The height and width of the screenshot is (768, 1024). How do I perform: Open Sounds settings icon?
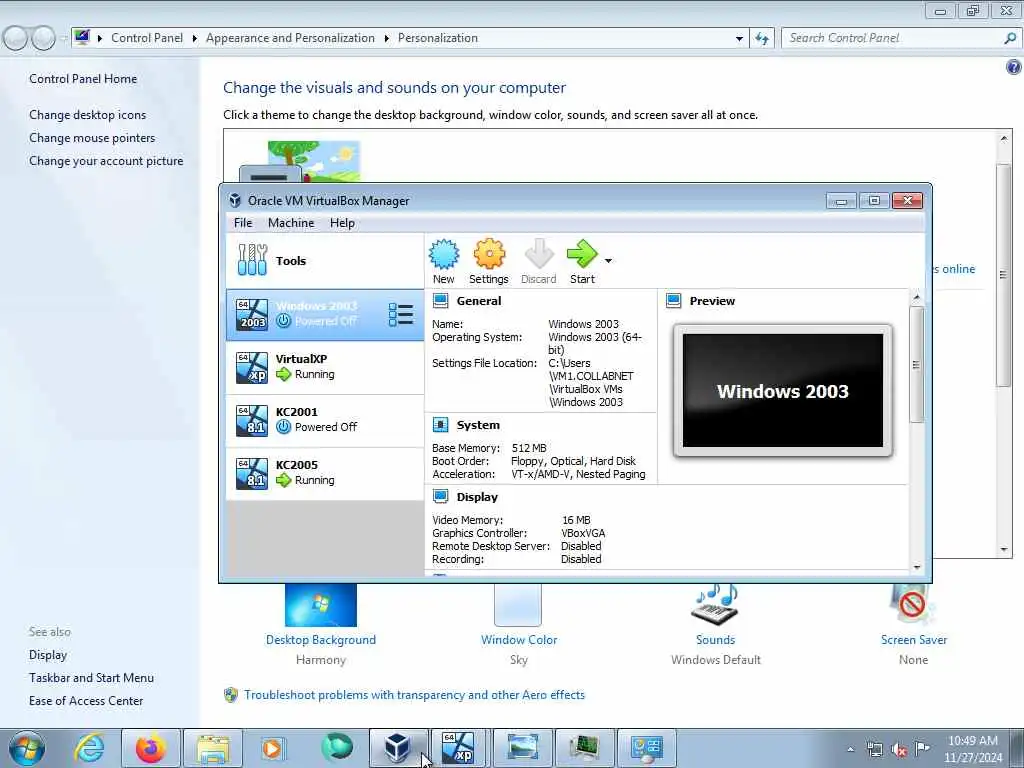pyautogui.click(x=716, y=605)
